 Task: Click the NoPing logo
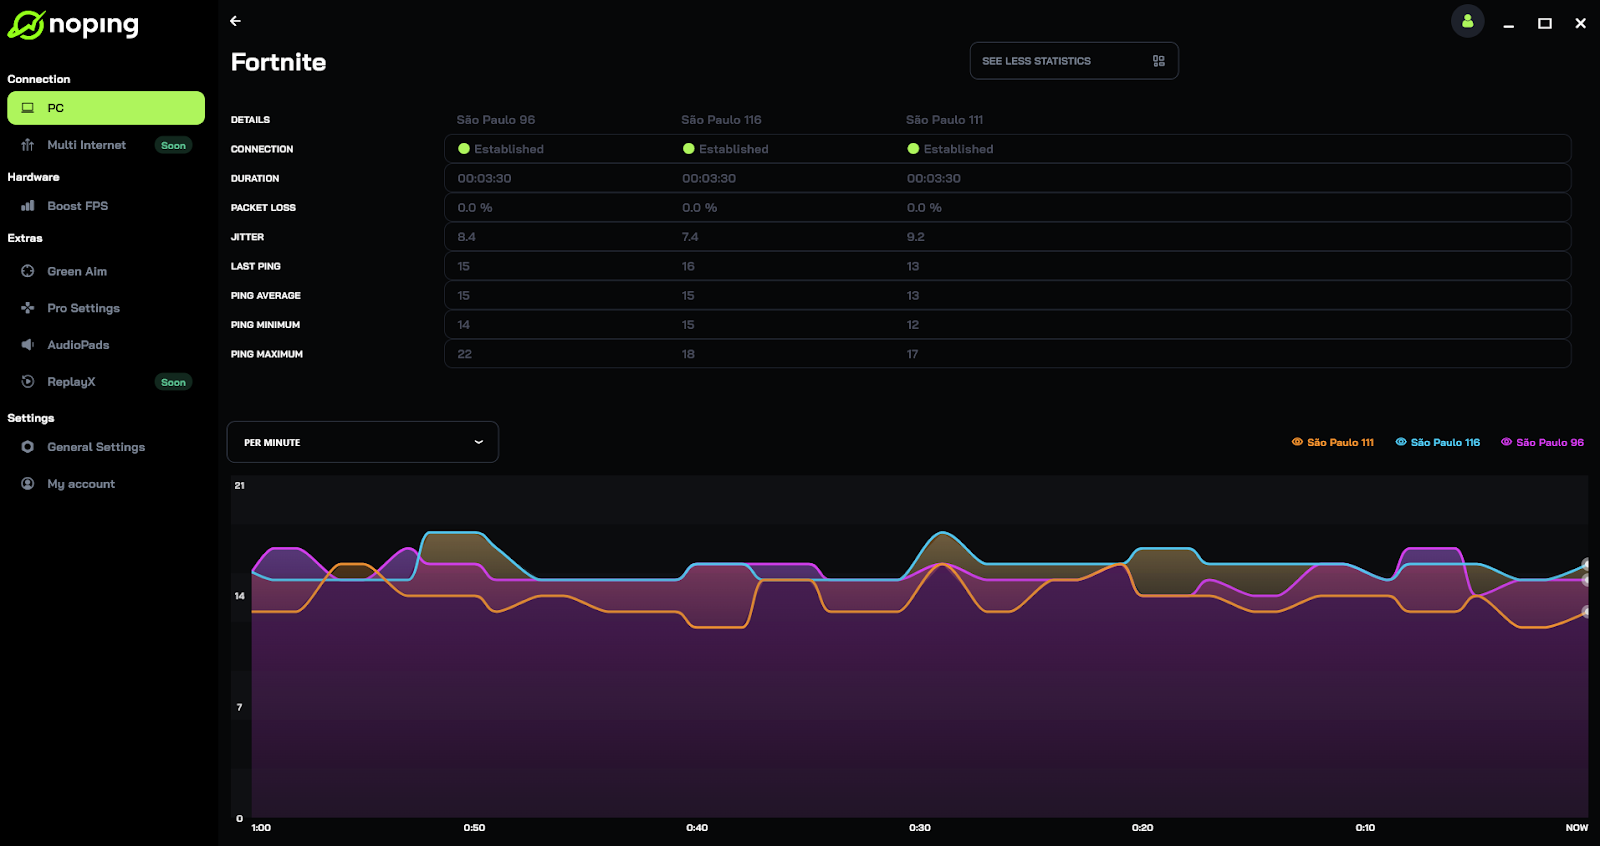73,24
